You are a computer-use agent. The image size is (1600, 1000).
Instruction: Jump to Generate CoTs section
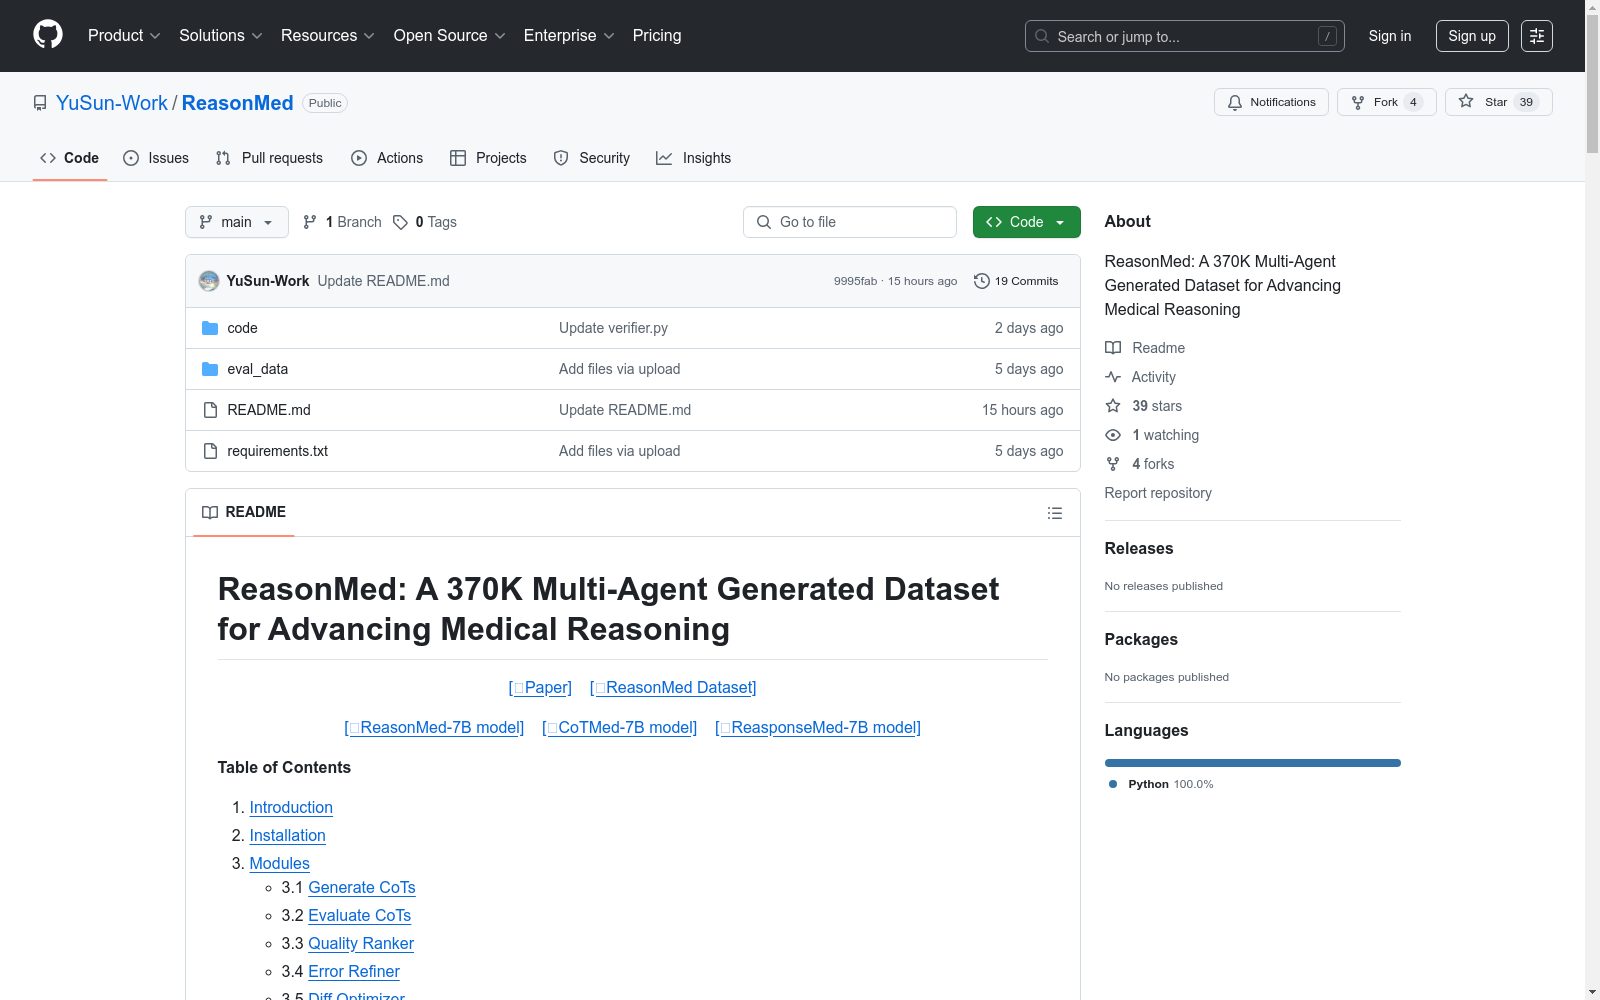[362, 888]
